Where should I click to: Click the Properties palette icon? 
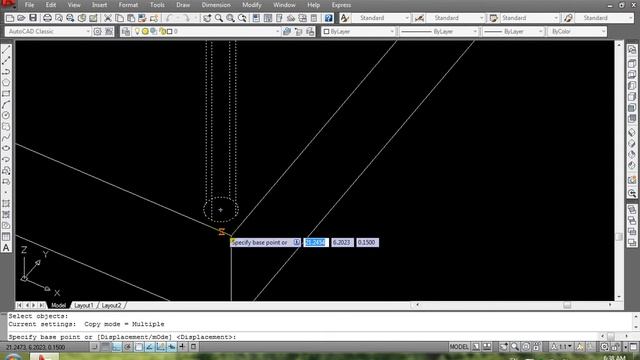click(256, 18)
